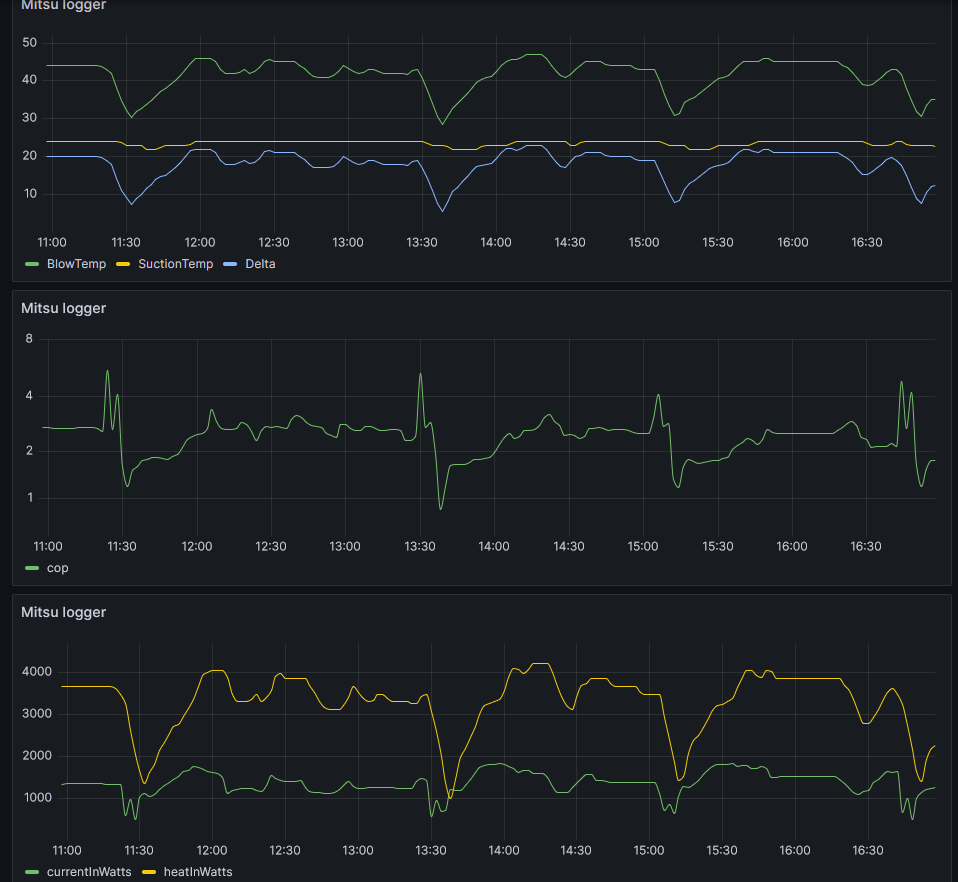
Task: Toggle the SuctionTemp legend label
Action: pos(178,264)
